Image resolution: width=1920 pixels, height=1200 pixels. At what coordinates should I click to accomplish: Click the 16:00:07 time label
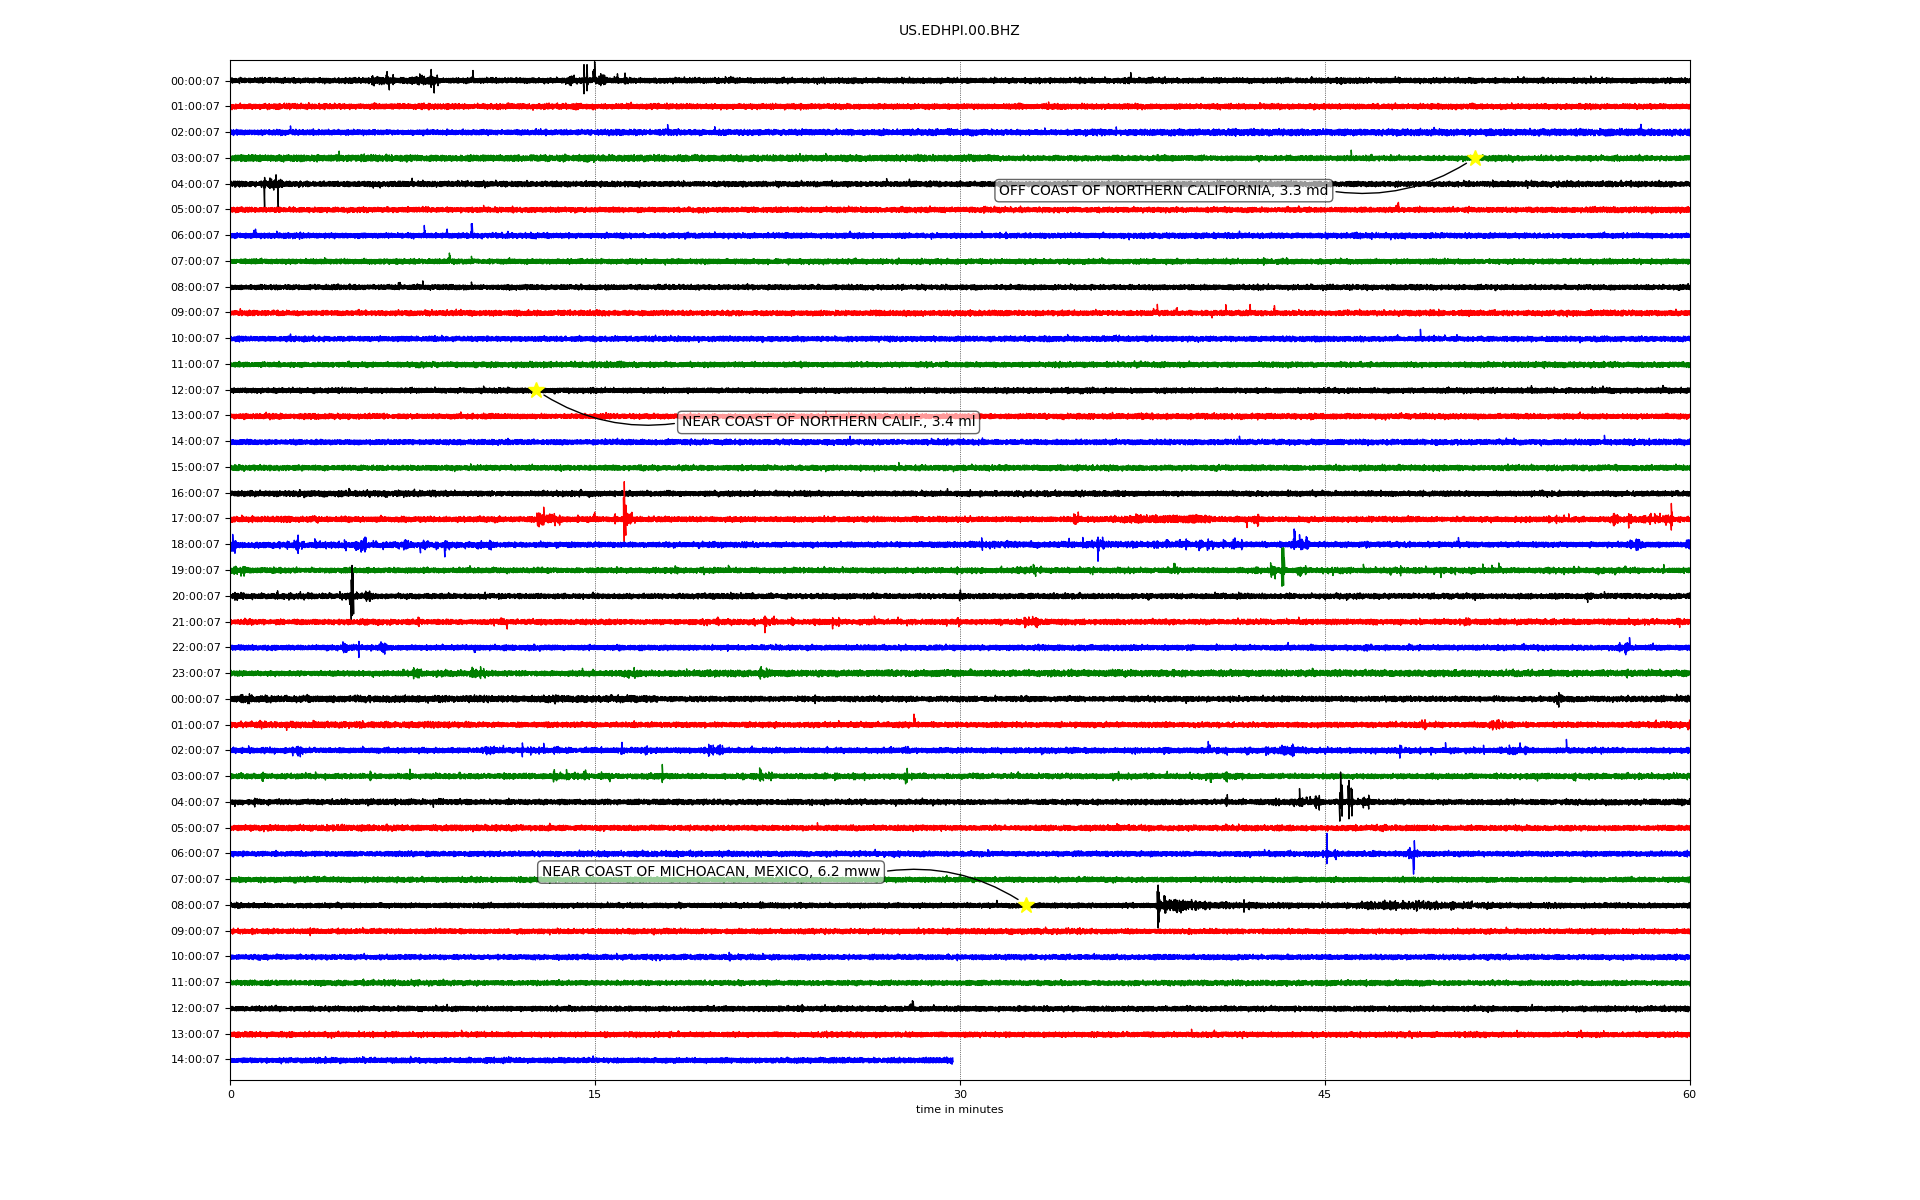(195, 494)
